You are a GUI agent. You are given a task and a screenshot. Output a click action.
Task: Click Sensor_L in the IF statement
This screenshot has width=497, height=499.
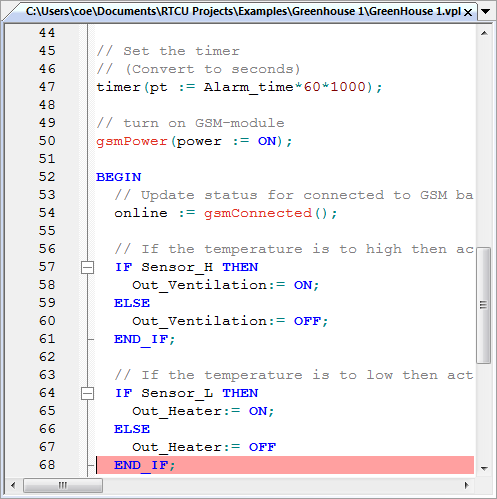pyautogui.click(x=177, y=393)
